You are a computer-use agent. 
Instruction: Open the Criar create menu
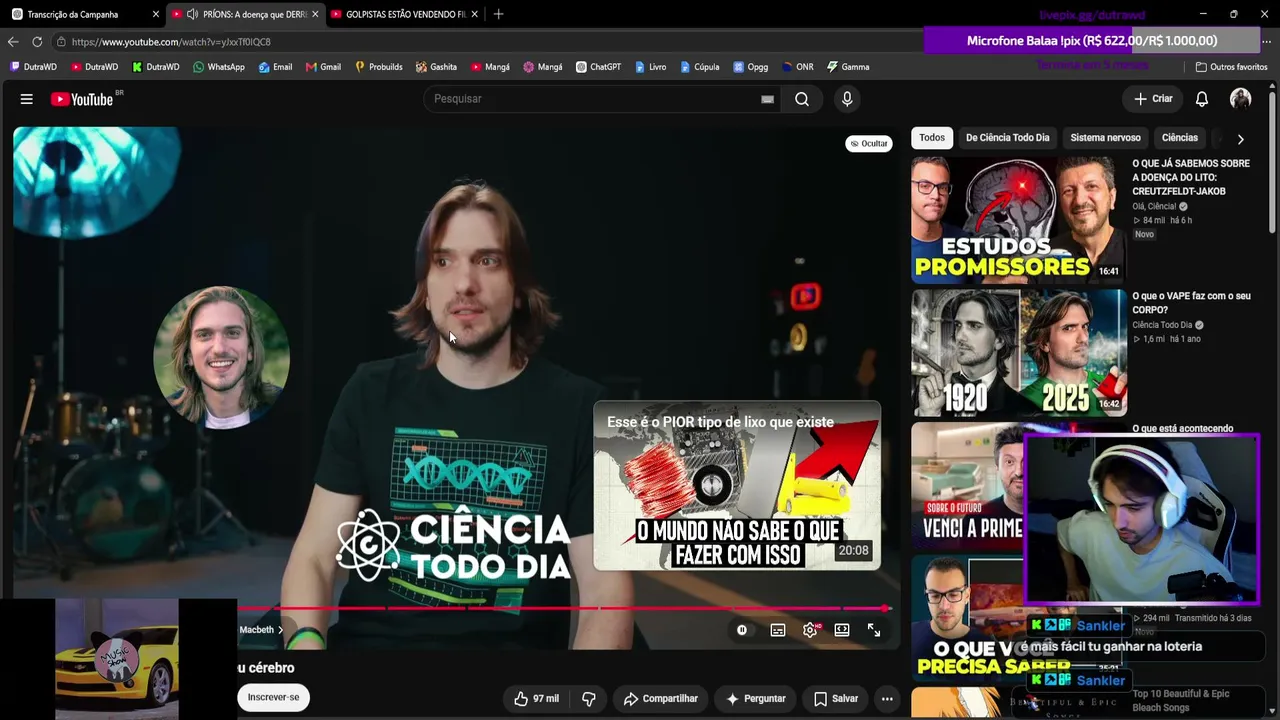coord(1153,99)
